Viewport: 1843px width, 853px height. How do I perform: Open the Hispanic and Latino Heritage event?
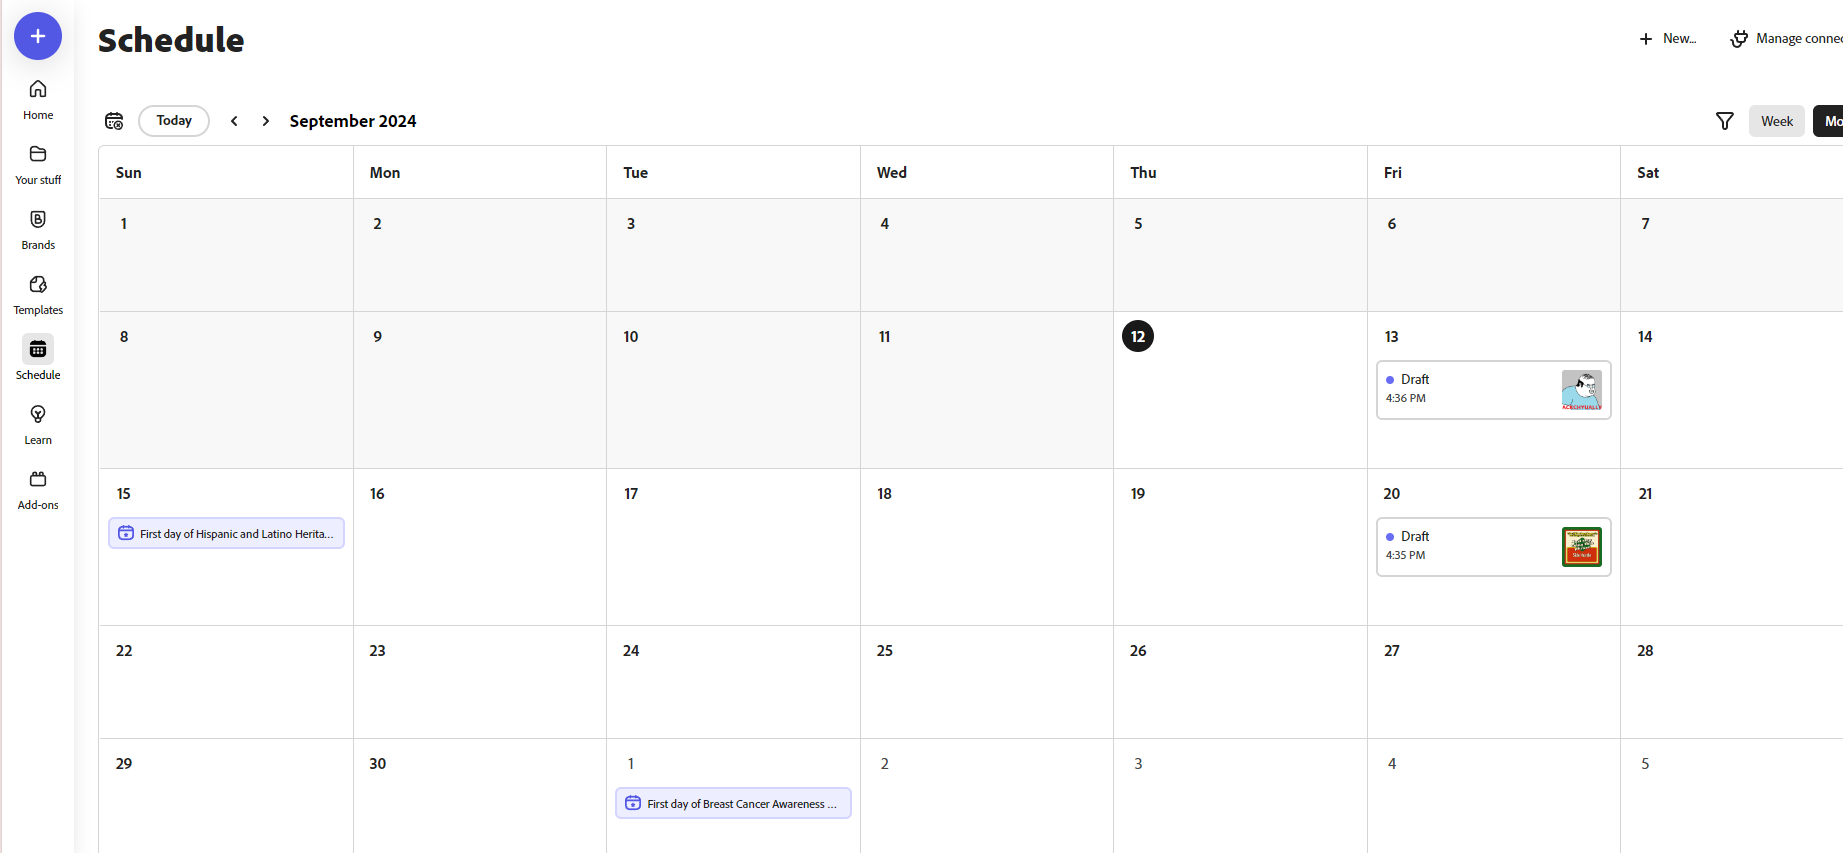click(225, 533)
